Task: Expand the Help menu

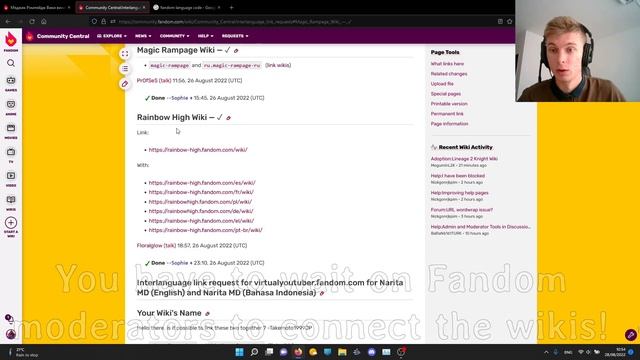Action: (205, 36)
